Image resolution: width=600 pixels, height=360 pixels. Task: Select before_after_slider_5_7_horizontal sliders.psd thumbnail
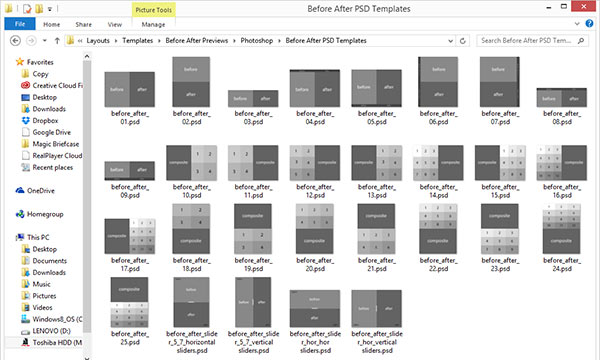coord(191,302)
